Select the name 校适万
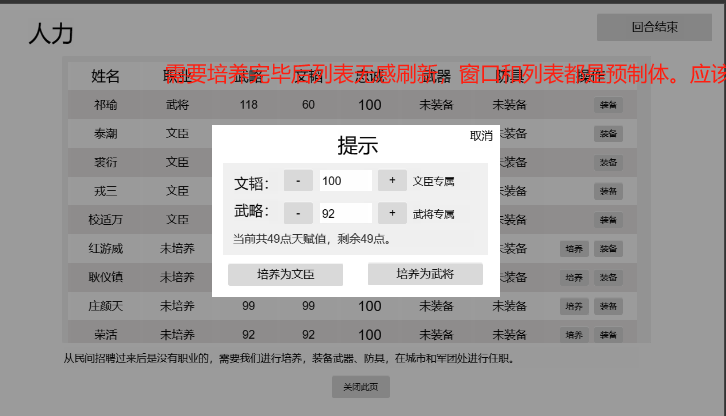 pos(106,220)
